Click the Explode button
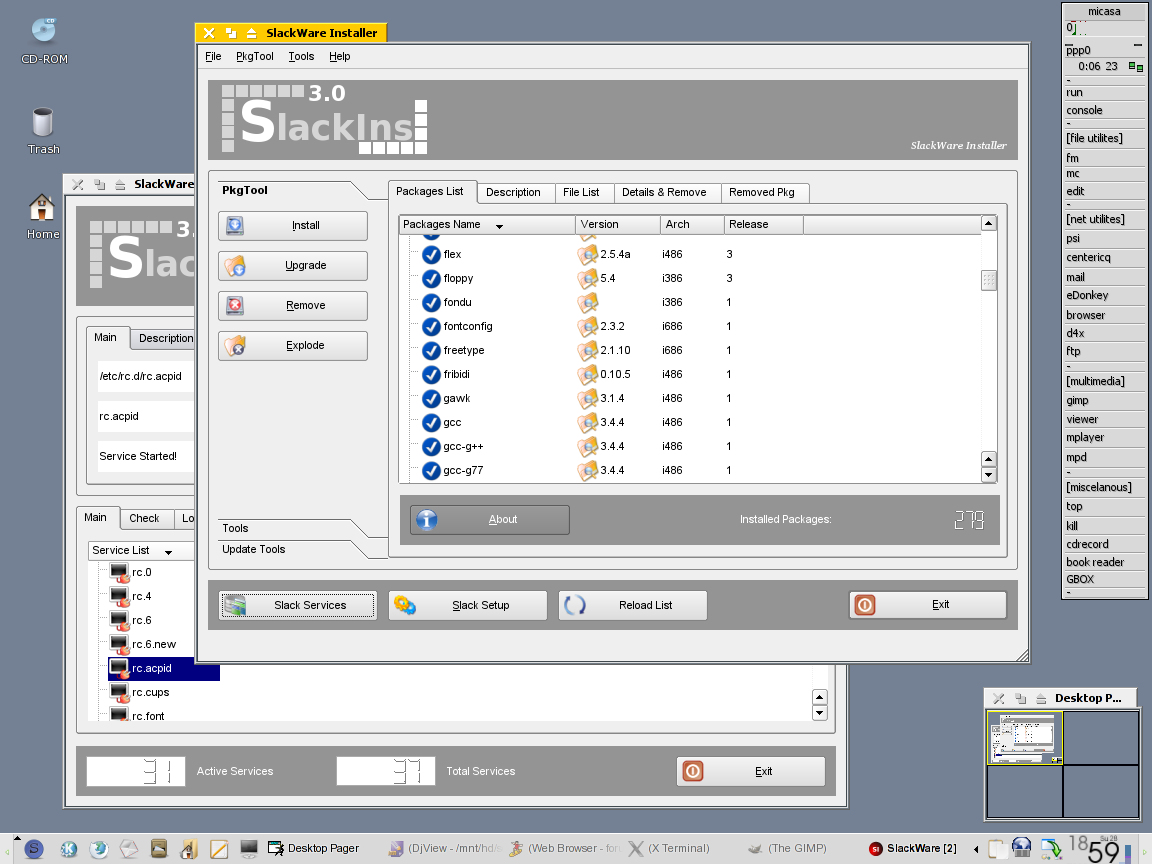The height and width of the screenshot is (864, 1152). tap(293, 345)
